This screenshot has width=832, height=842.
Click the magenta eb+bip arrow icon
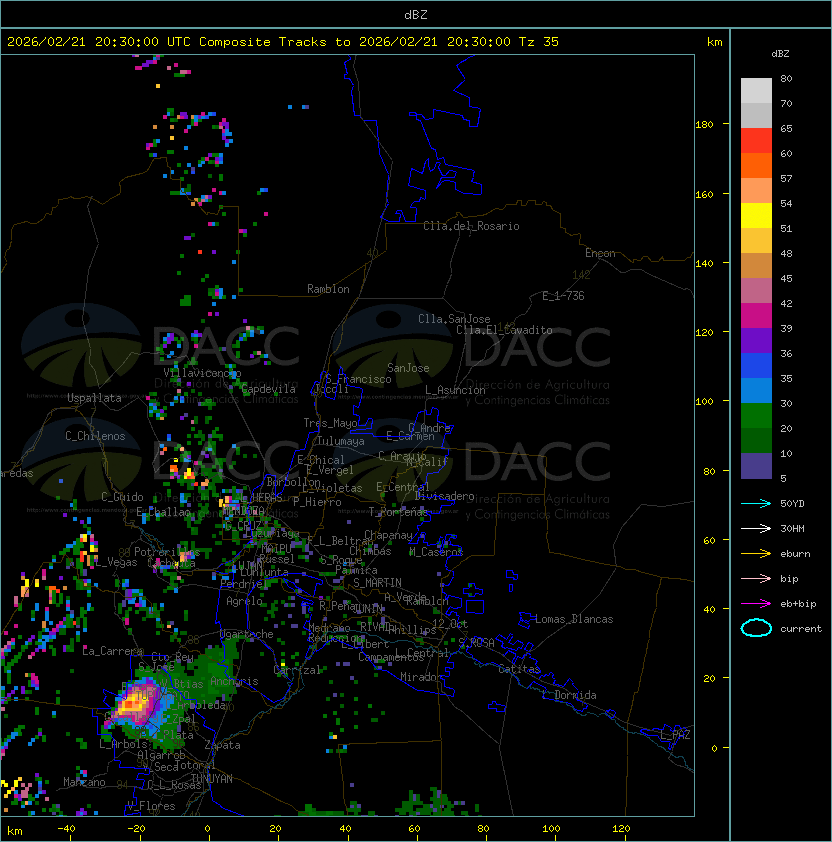tap(756, 604)
